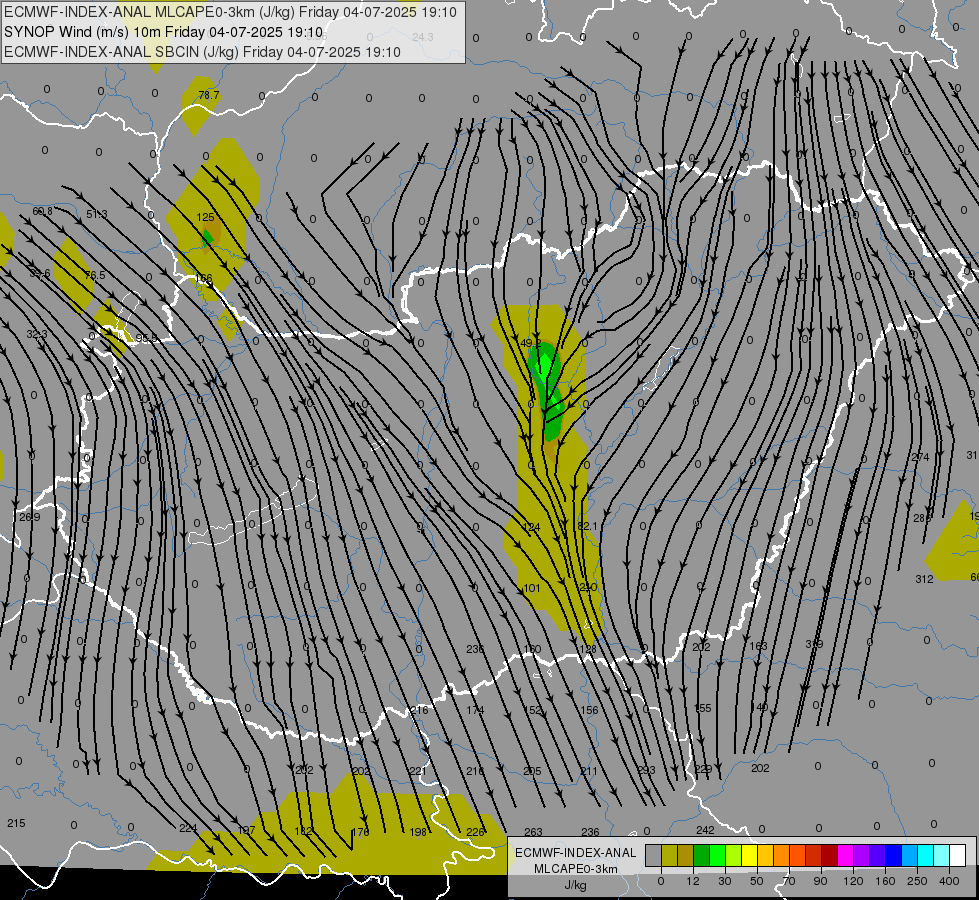Click the map value '211'
Viewport: 979px width, 900px height.
(589, 771)
